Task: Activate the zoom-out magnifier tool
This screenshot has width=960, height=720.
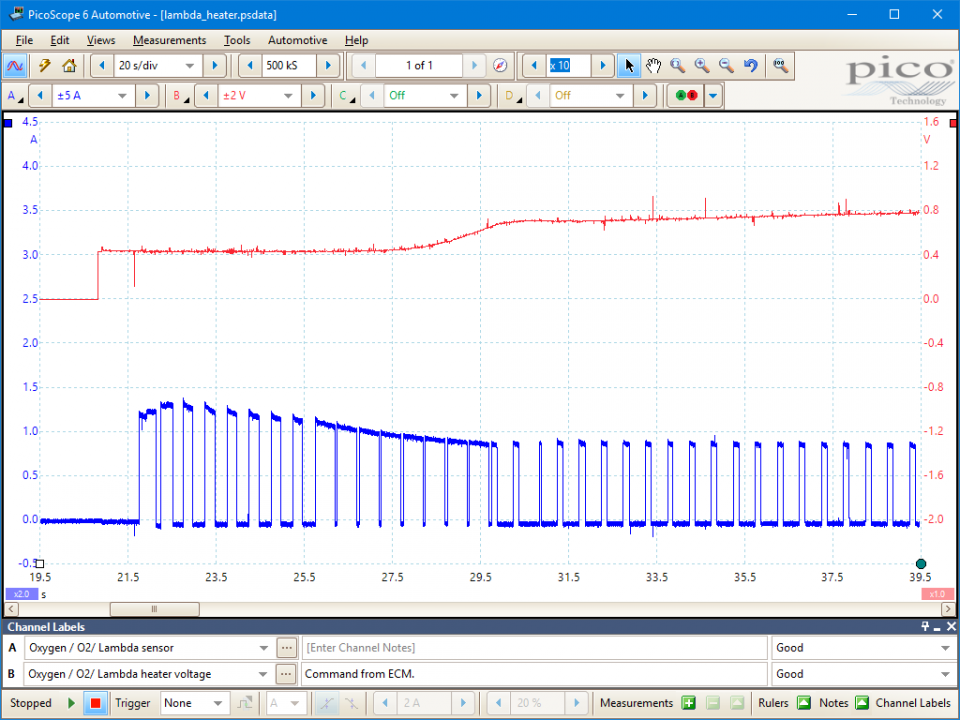Action: pyautogui.click(x=726, y=66)
